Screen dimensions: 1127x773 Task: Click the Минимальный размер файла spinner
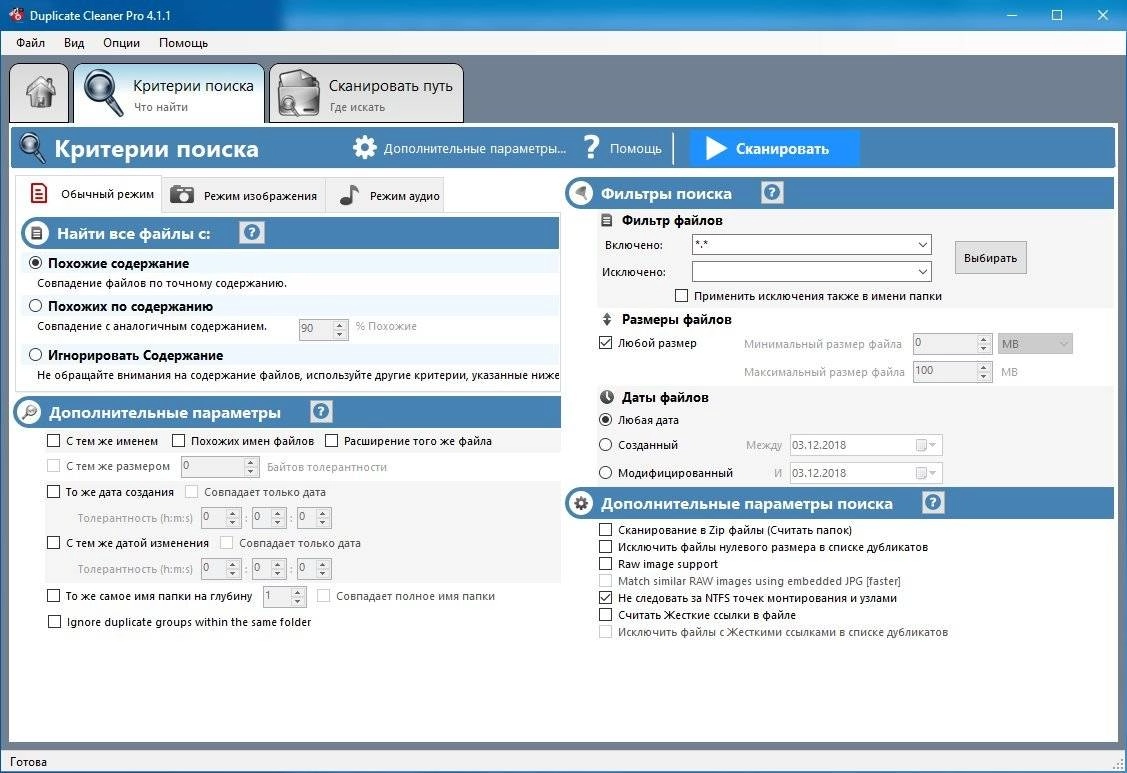pos(984,344)
